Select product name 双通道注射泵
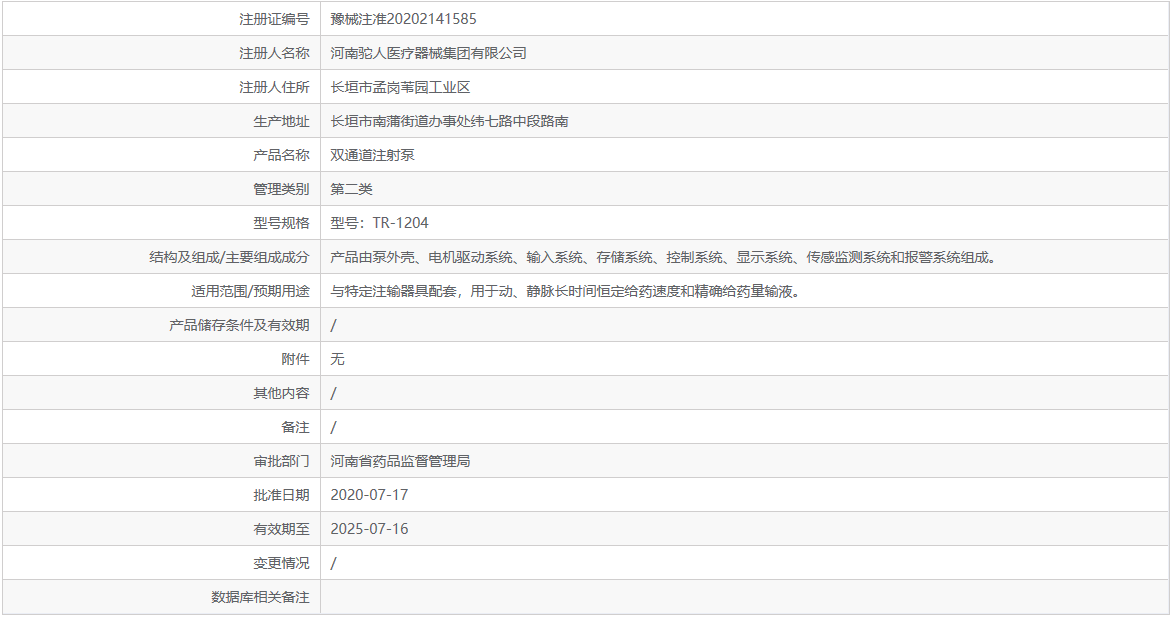1174x619 pixels. point(372,155)
